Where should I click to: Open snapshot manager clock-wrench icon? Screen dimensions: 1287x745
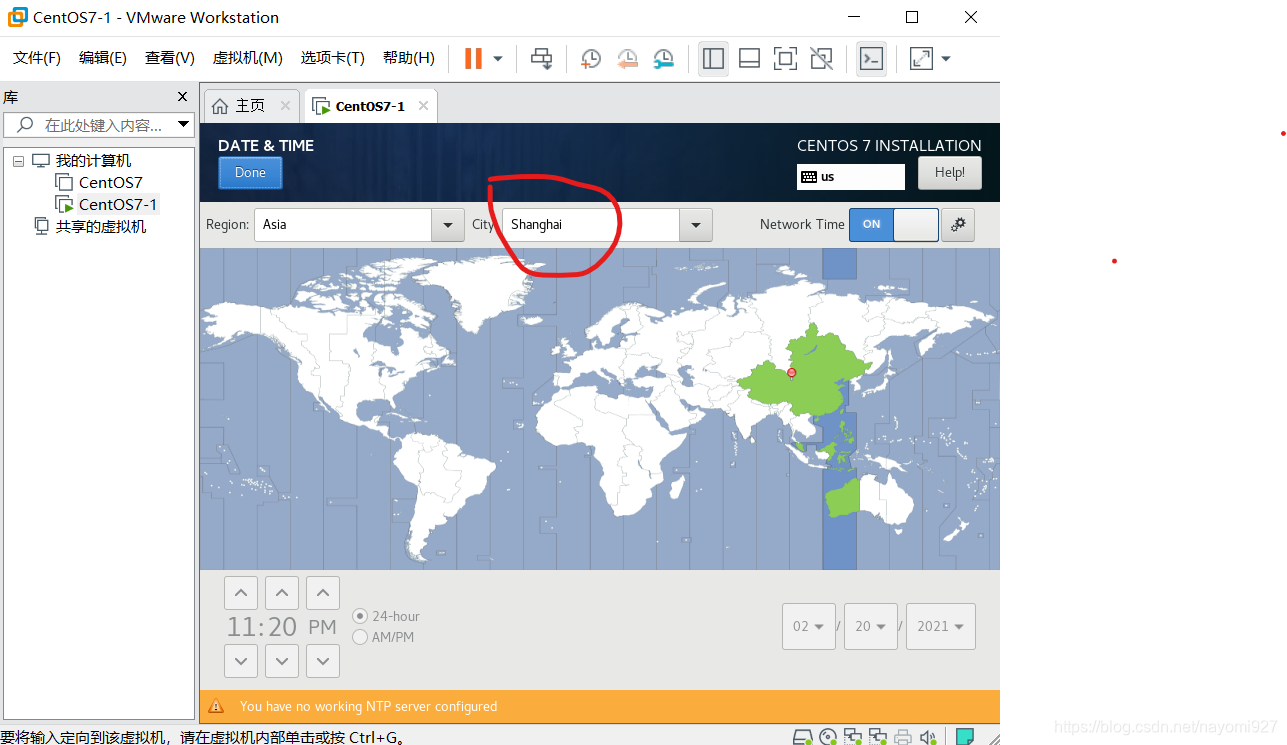tap(663, 58)
